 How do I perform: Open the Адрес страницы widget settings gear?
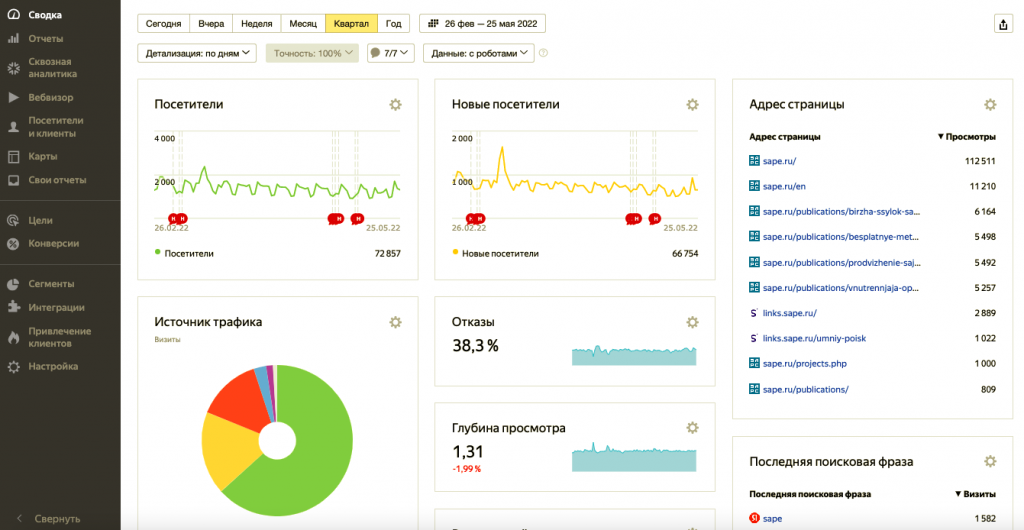(990, 104)
